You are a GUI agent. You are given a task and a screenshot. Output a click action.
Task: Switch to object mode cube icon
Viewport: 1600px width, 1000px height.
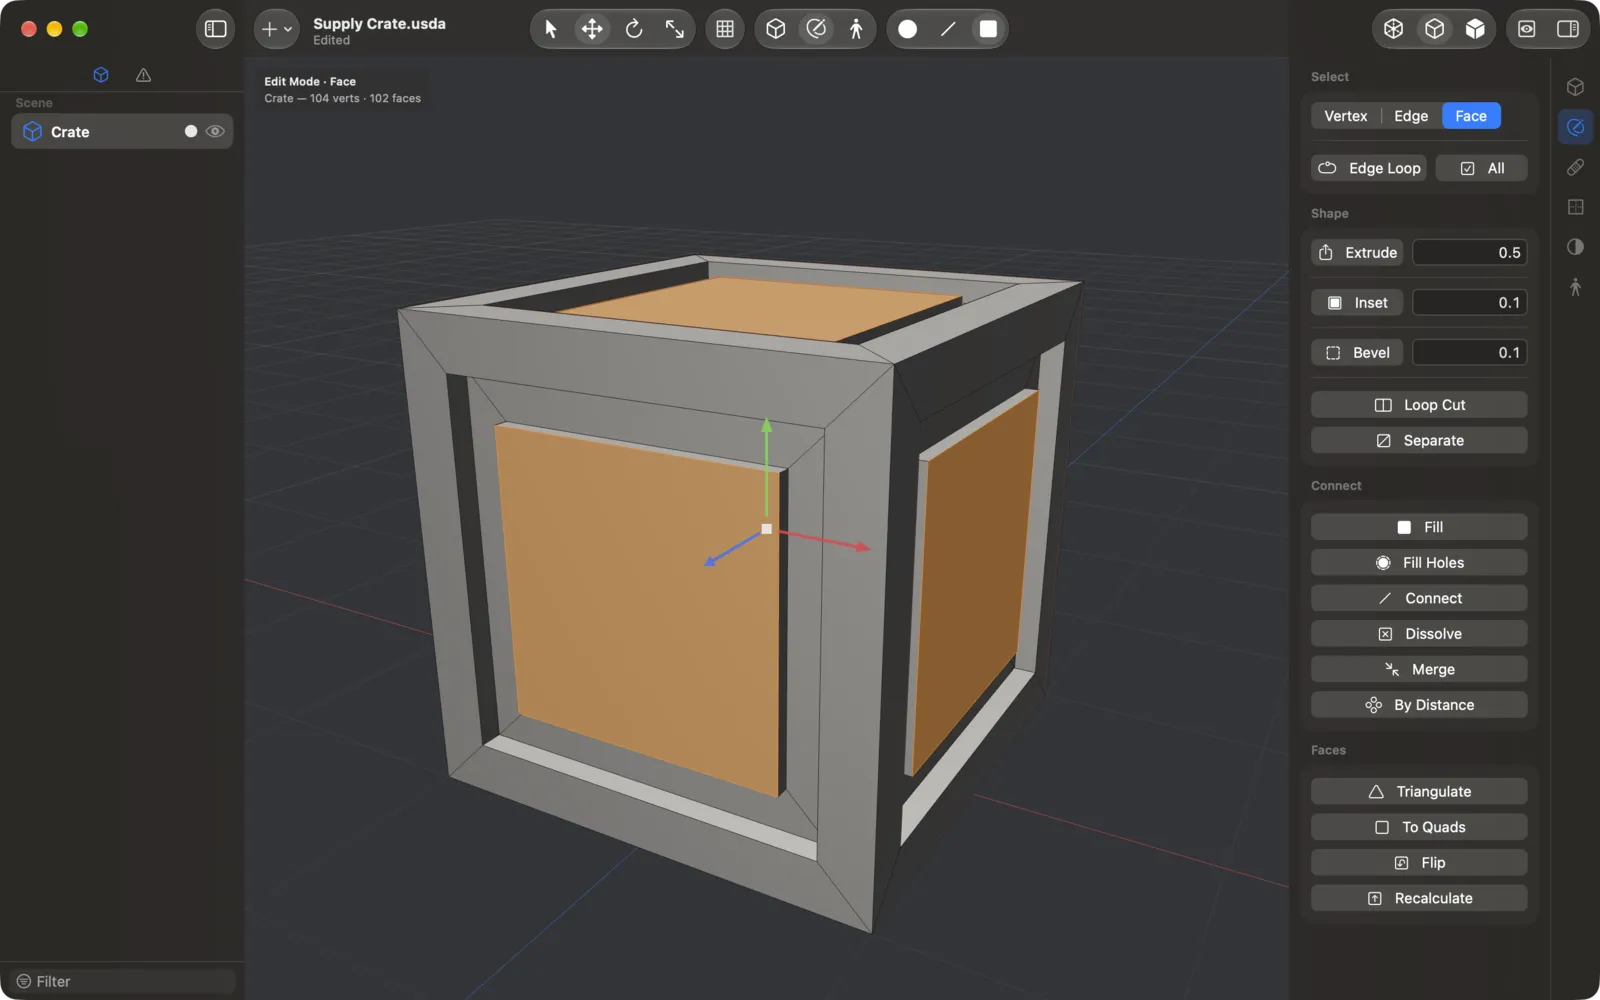(x=776, y=29)
